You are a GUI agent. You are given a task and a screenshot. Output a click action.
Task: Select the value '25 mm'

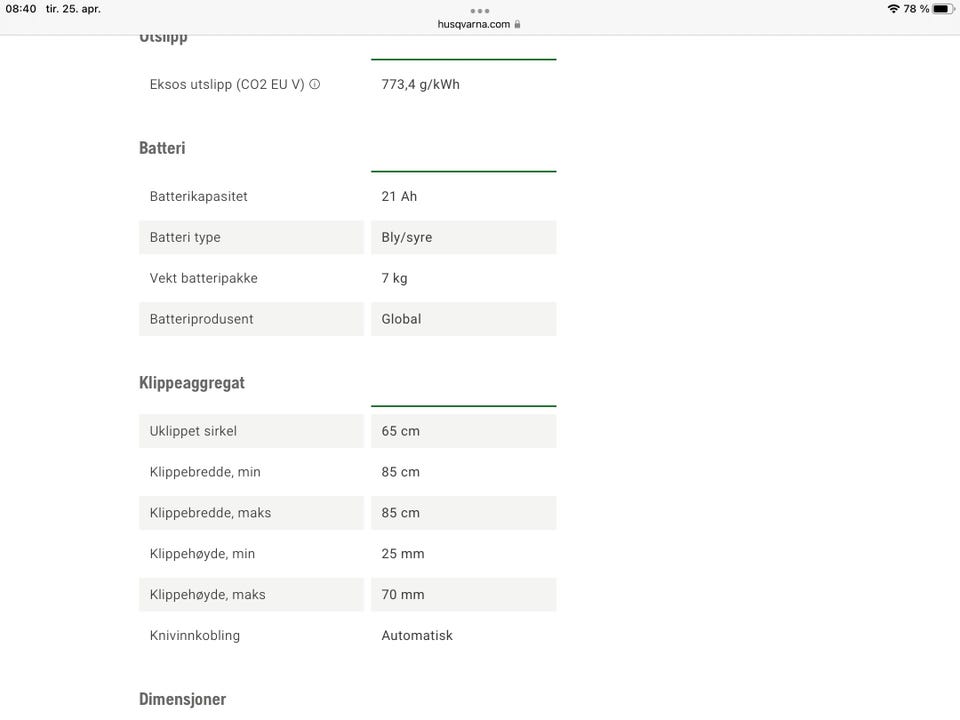[403, 554]
